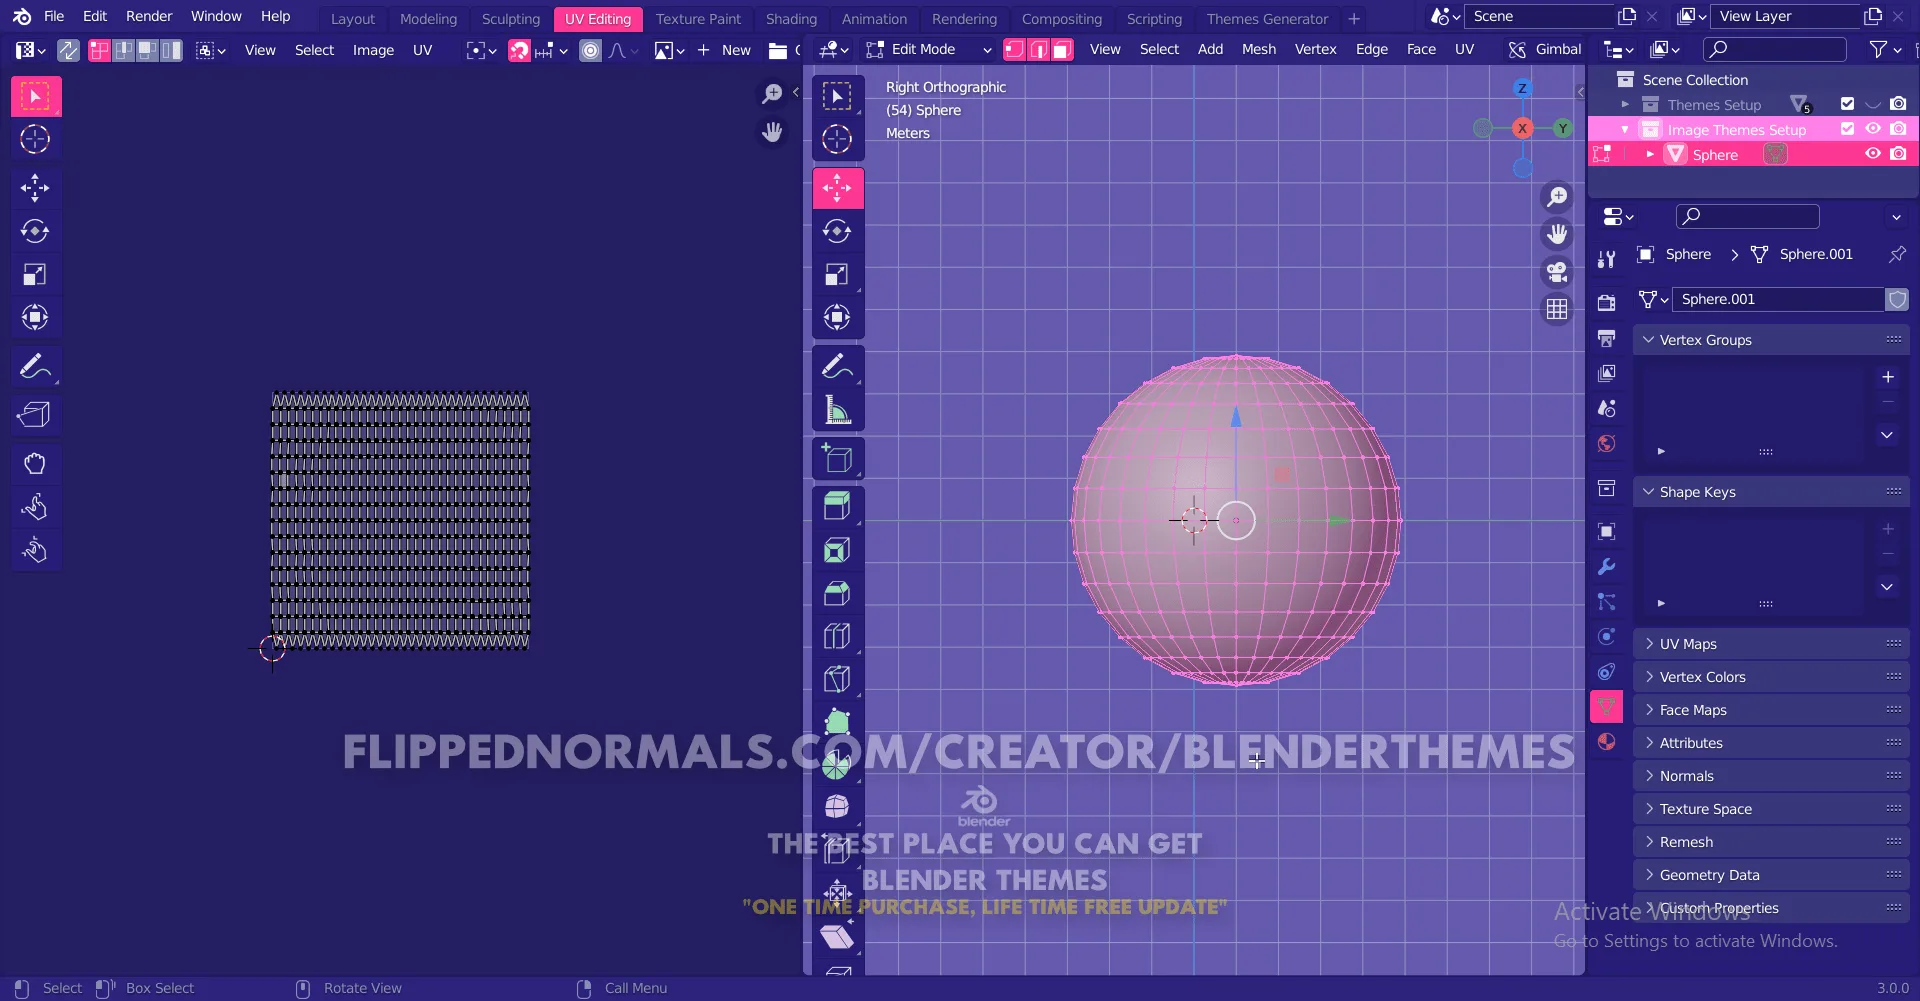Open the World properties tab
The image size is (1920, 1001).
1607,443
